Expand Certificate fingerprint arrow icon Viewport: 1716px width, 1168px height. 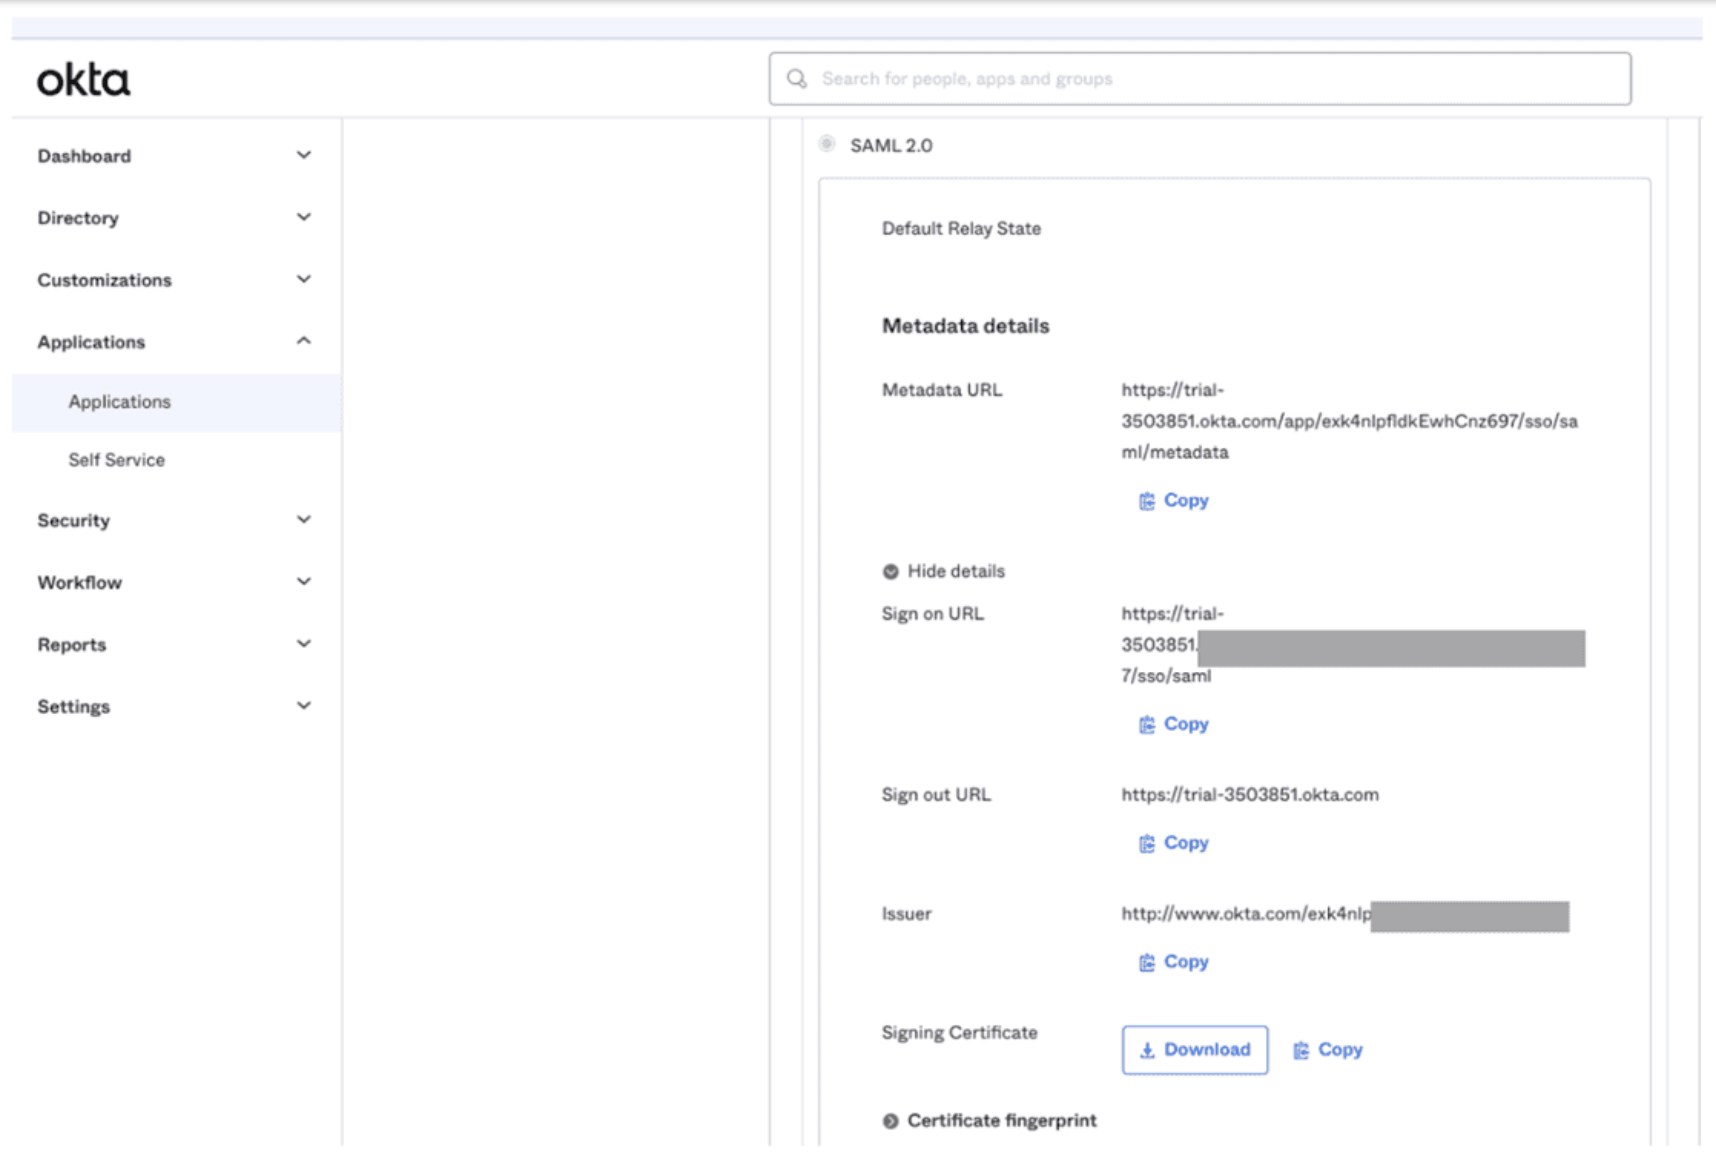[x=891, y=1121]
